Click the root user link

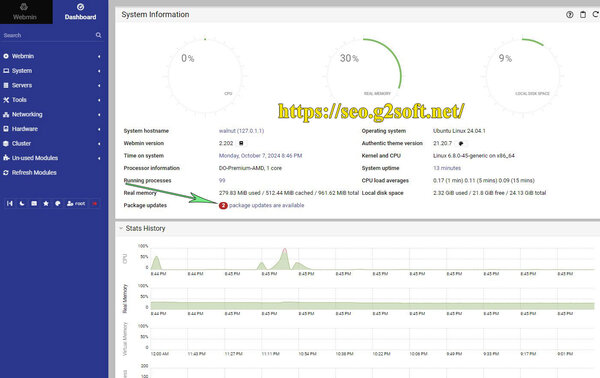76,204
